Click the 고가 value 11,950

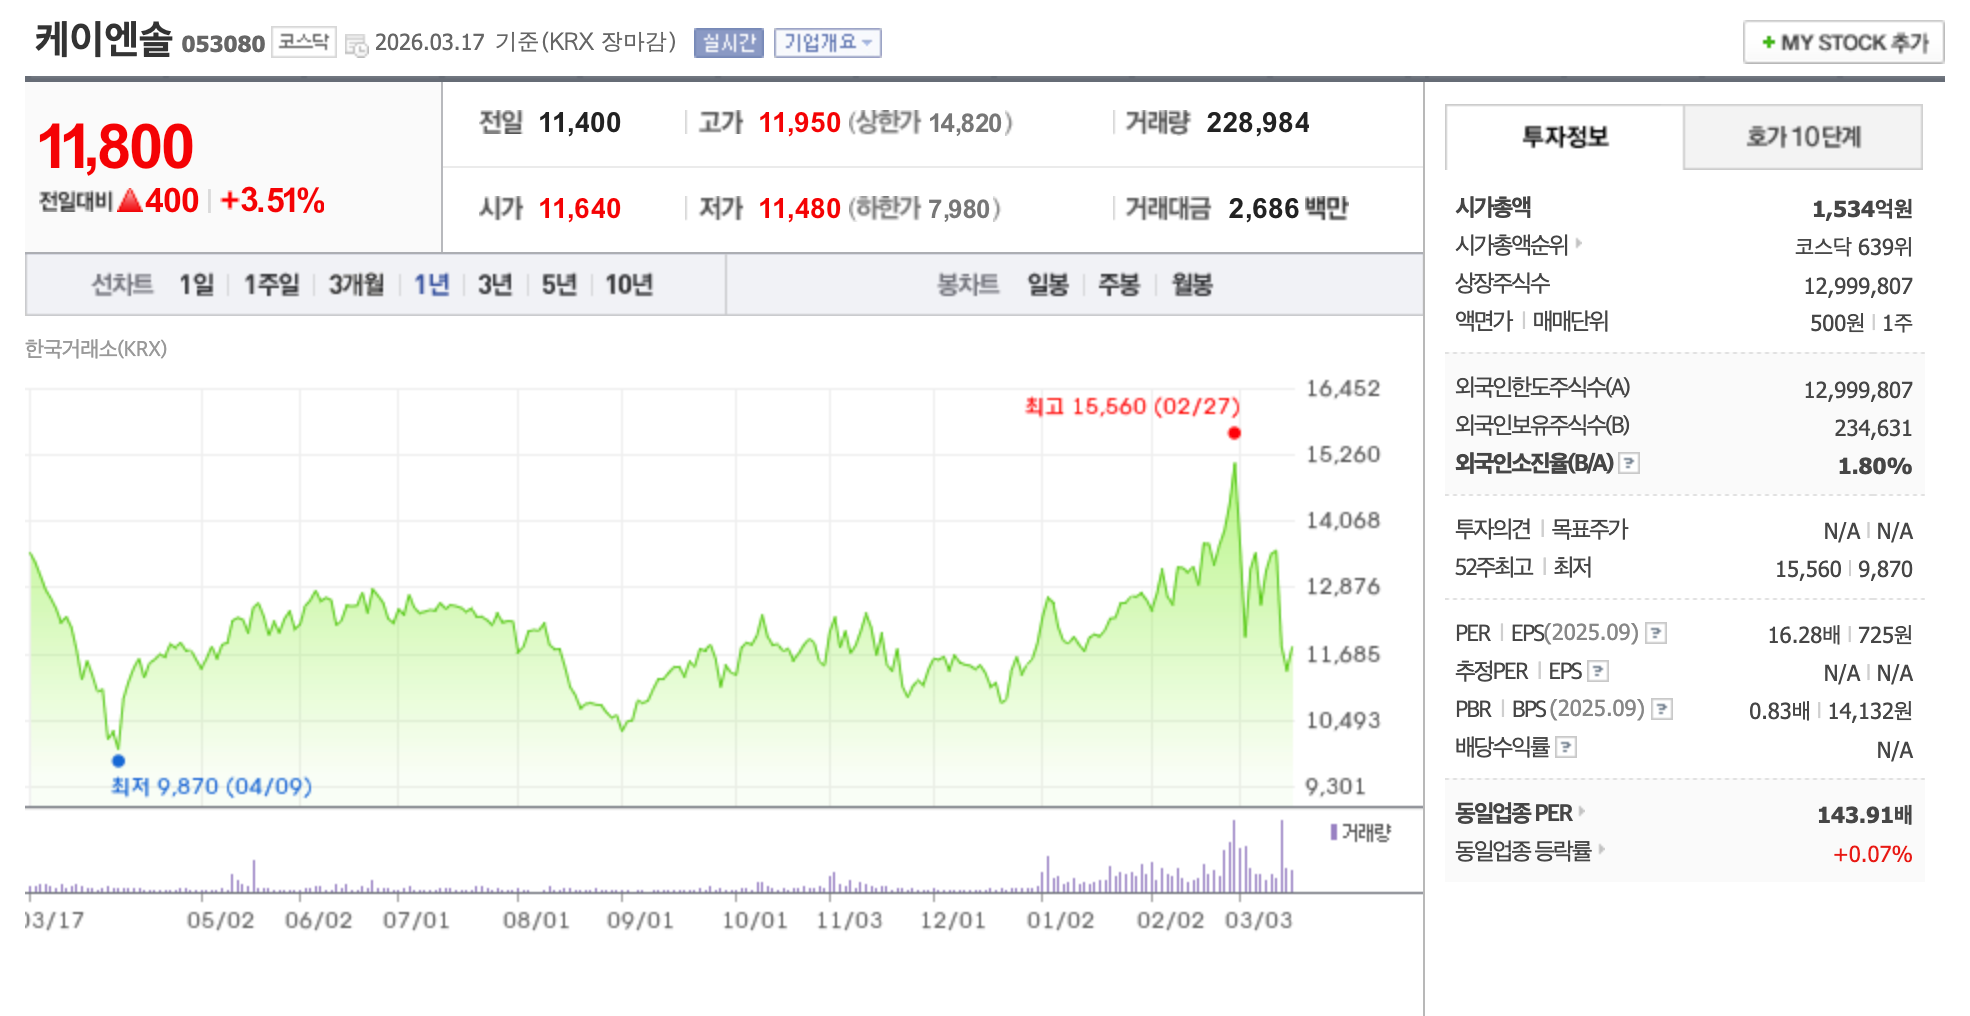click(800, 123)
